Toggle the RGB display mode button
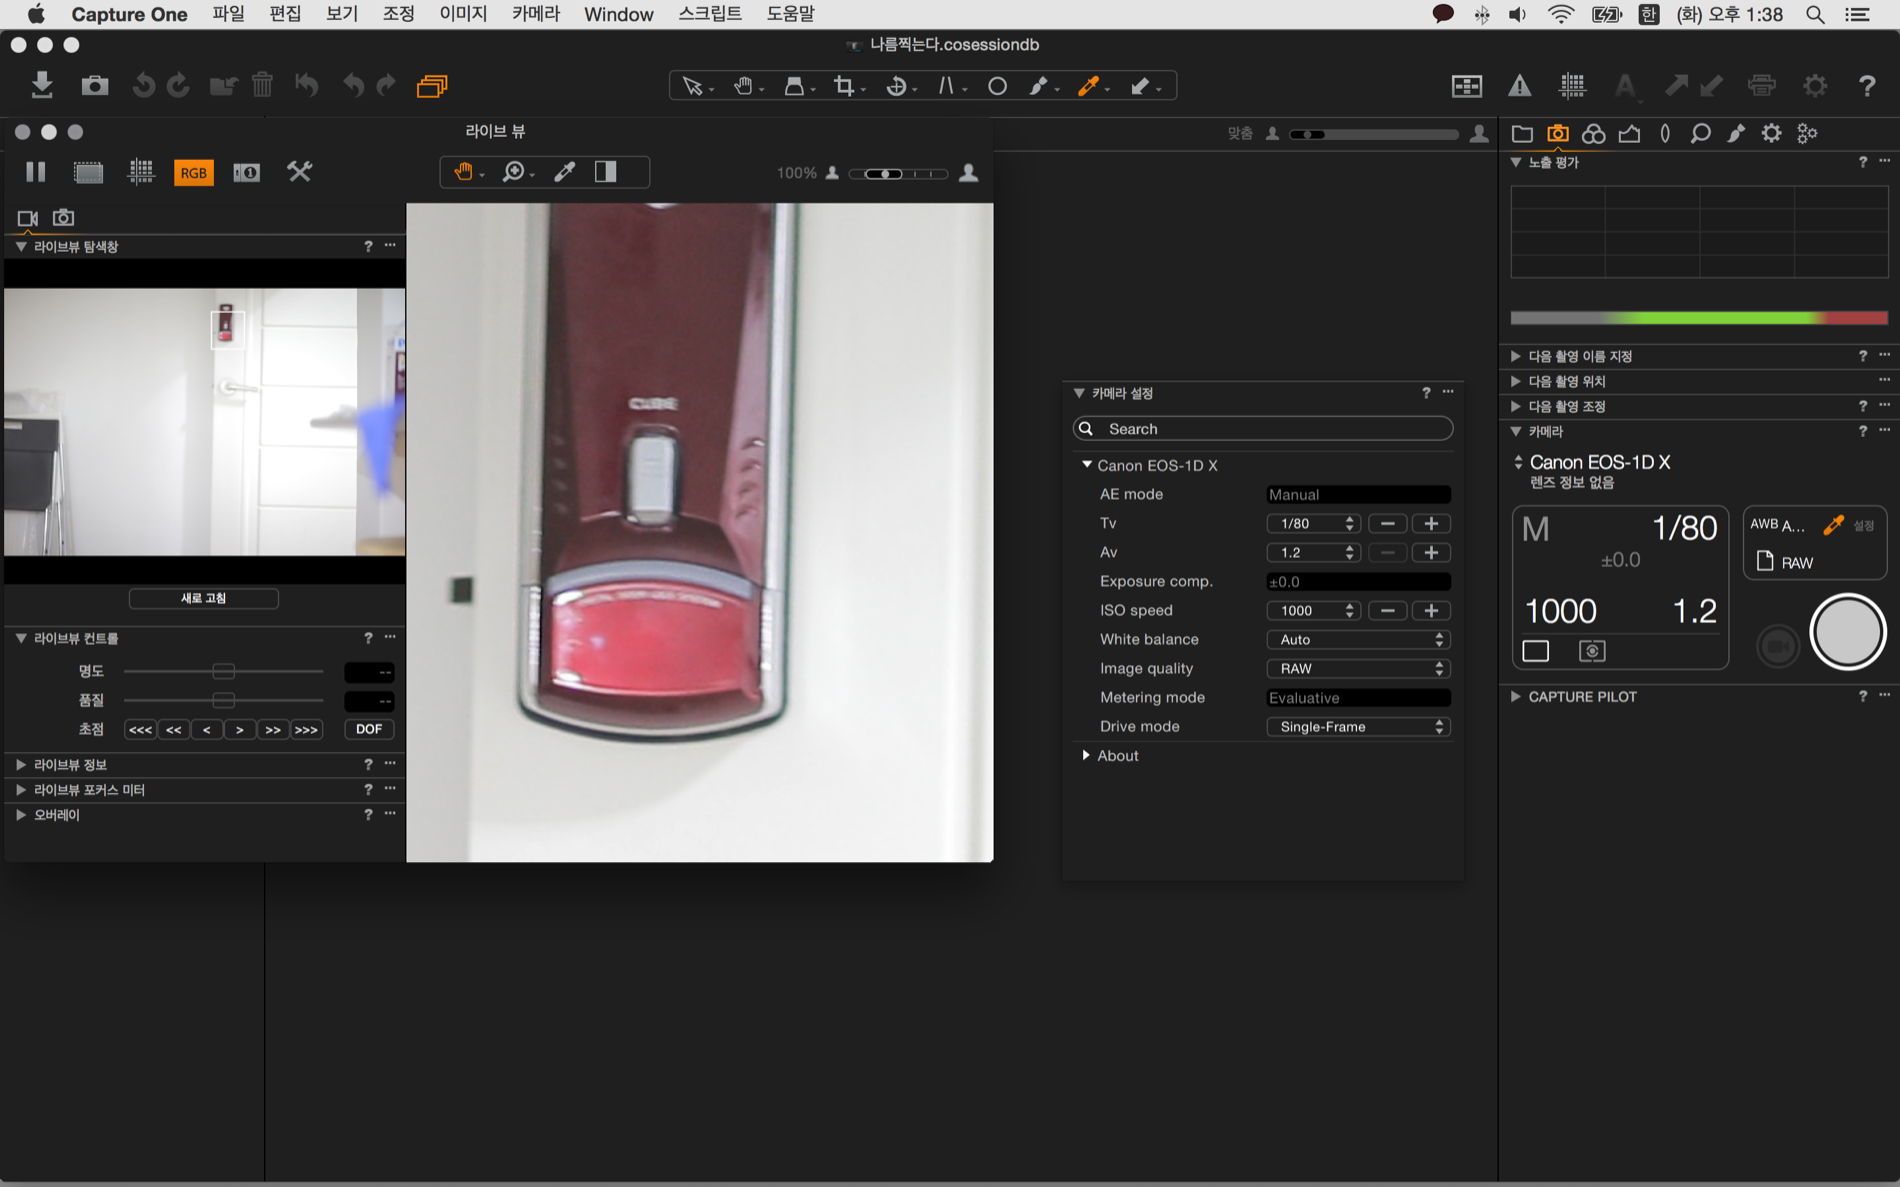The image size is (1900, 1187). click(193, 172)
